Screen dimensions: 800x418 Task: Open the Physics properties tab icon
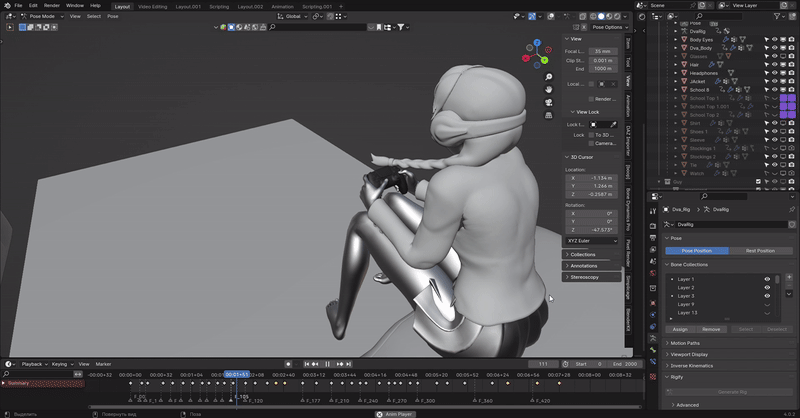pyautogui.click(x=653, y=314)
